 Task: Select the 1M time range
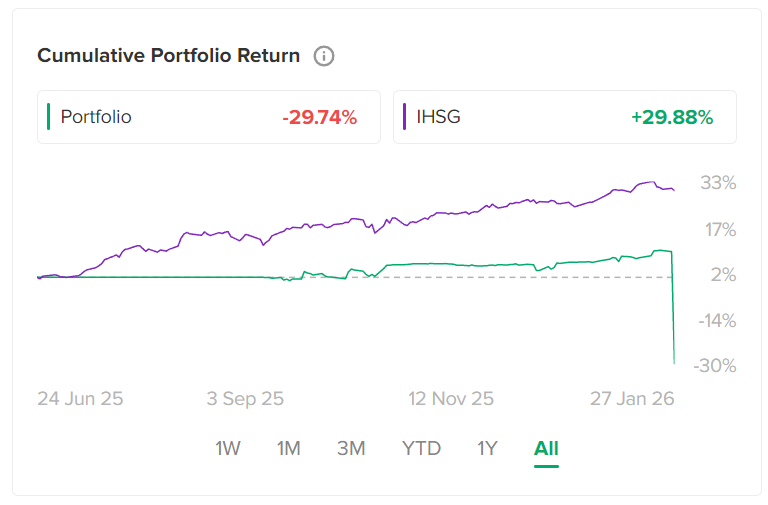(289, 448)
